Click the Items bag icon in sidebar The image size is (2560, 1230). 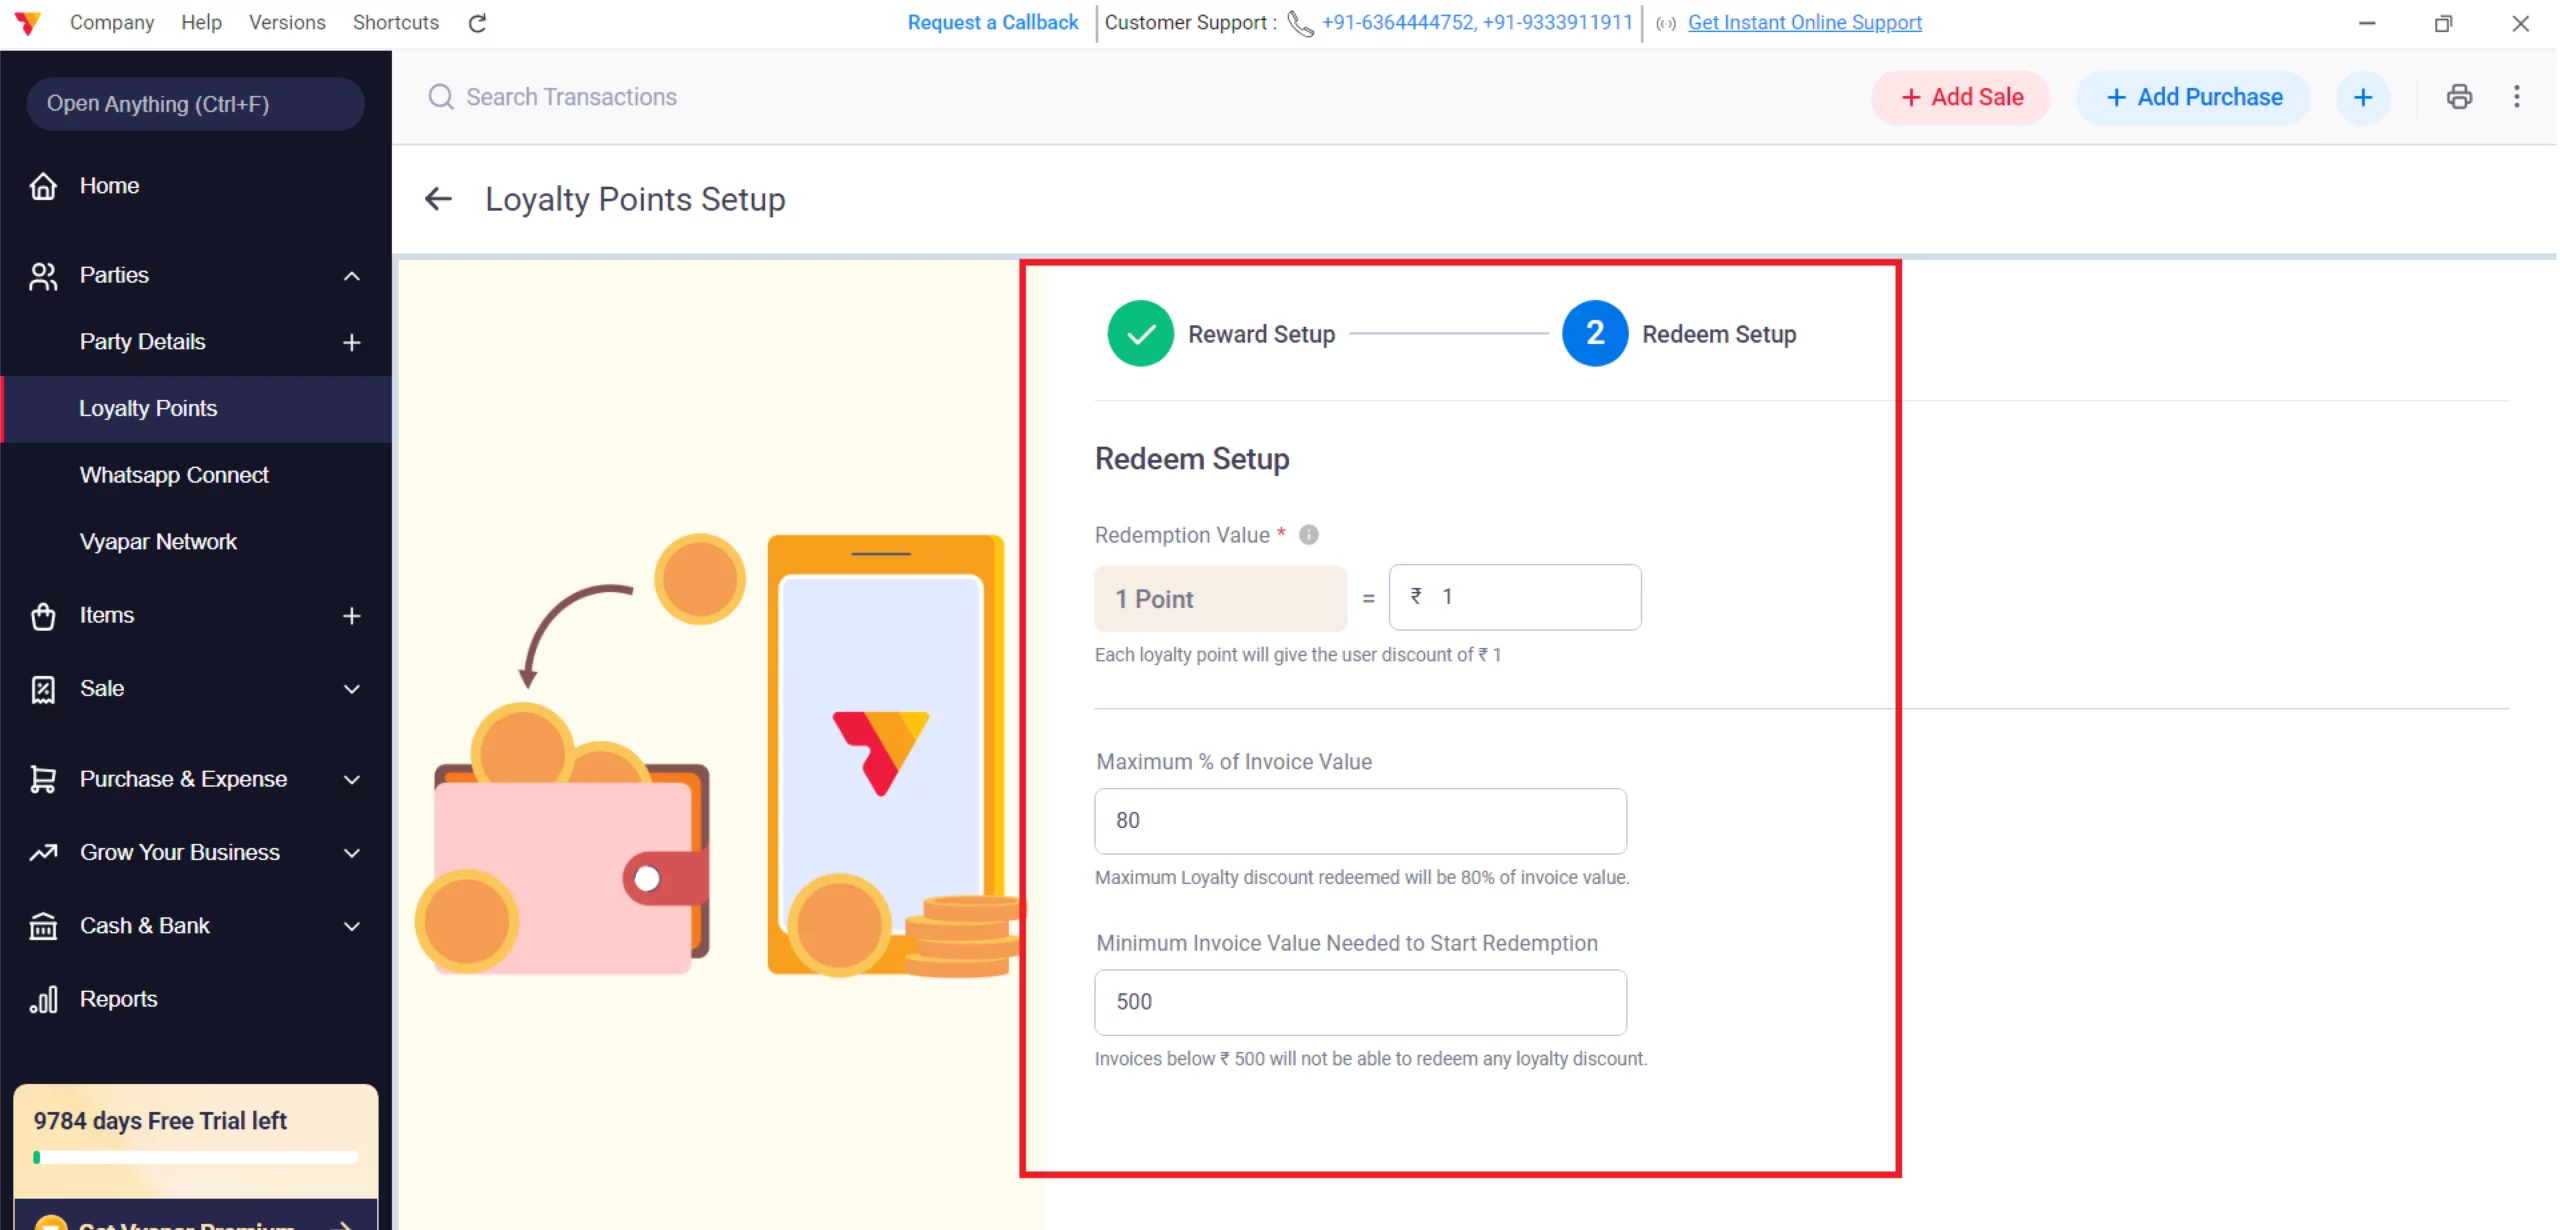43,616
